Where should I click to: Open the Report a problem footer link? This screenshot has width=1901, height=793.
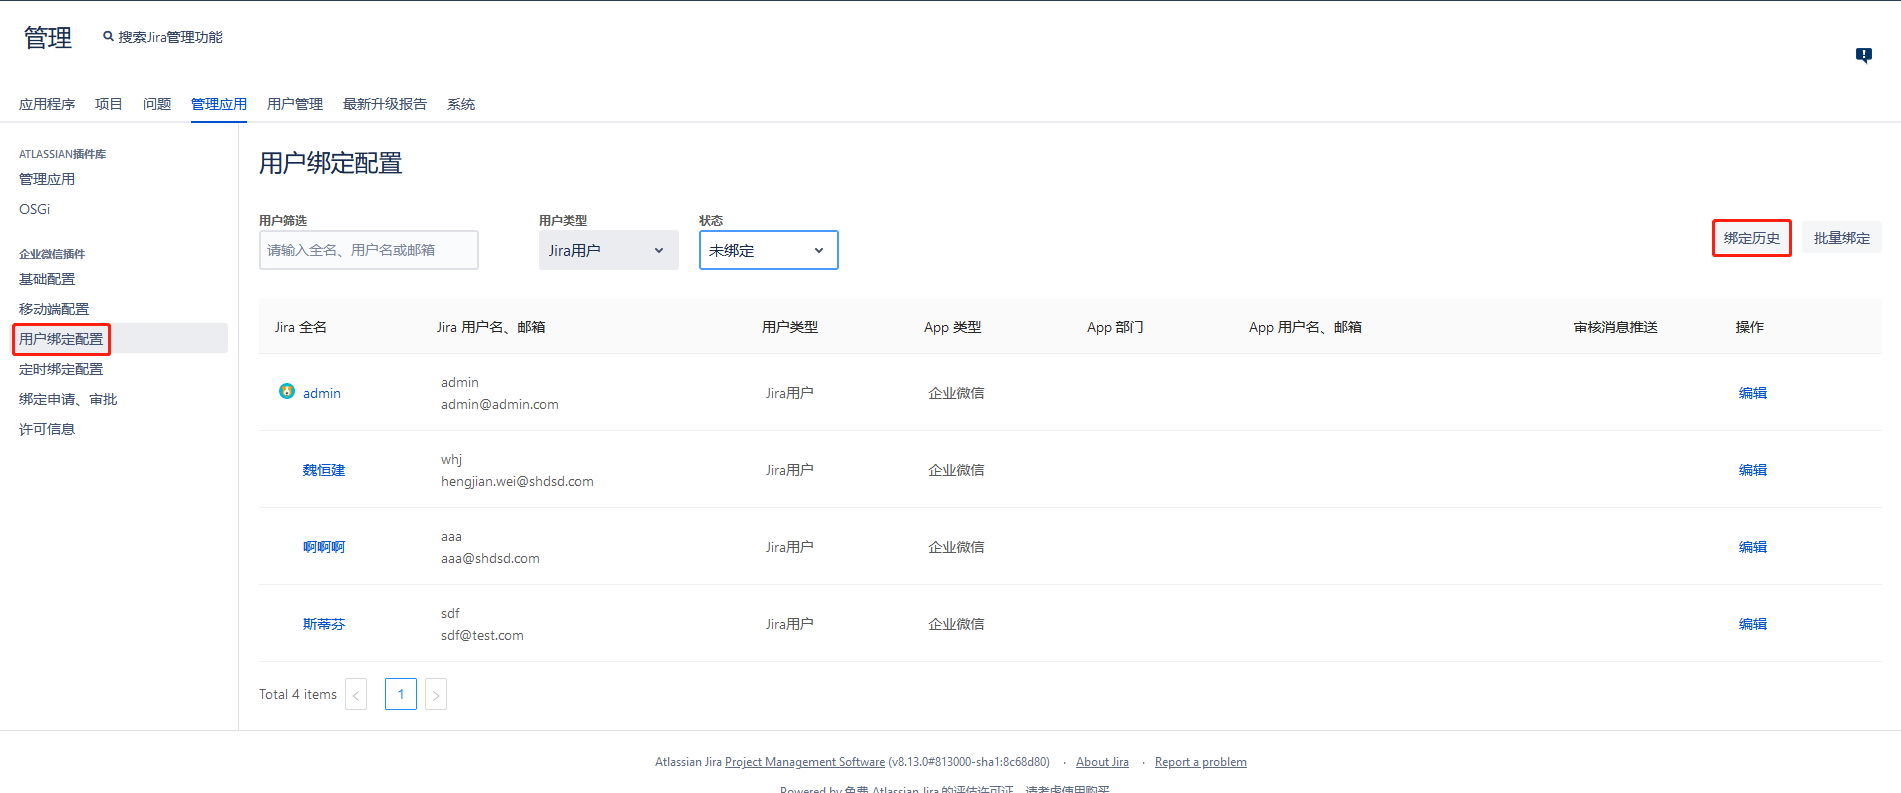[1200, 762]
